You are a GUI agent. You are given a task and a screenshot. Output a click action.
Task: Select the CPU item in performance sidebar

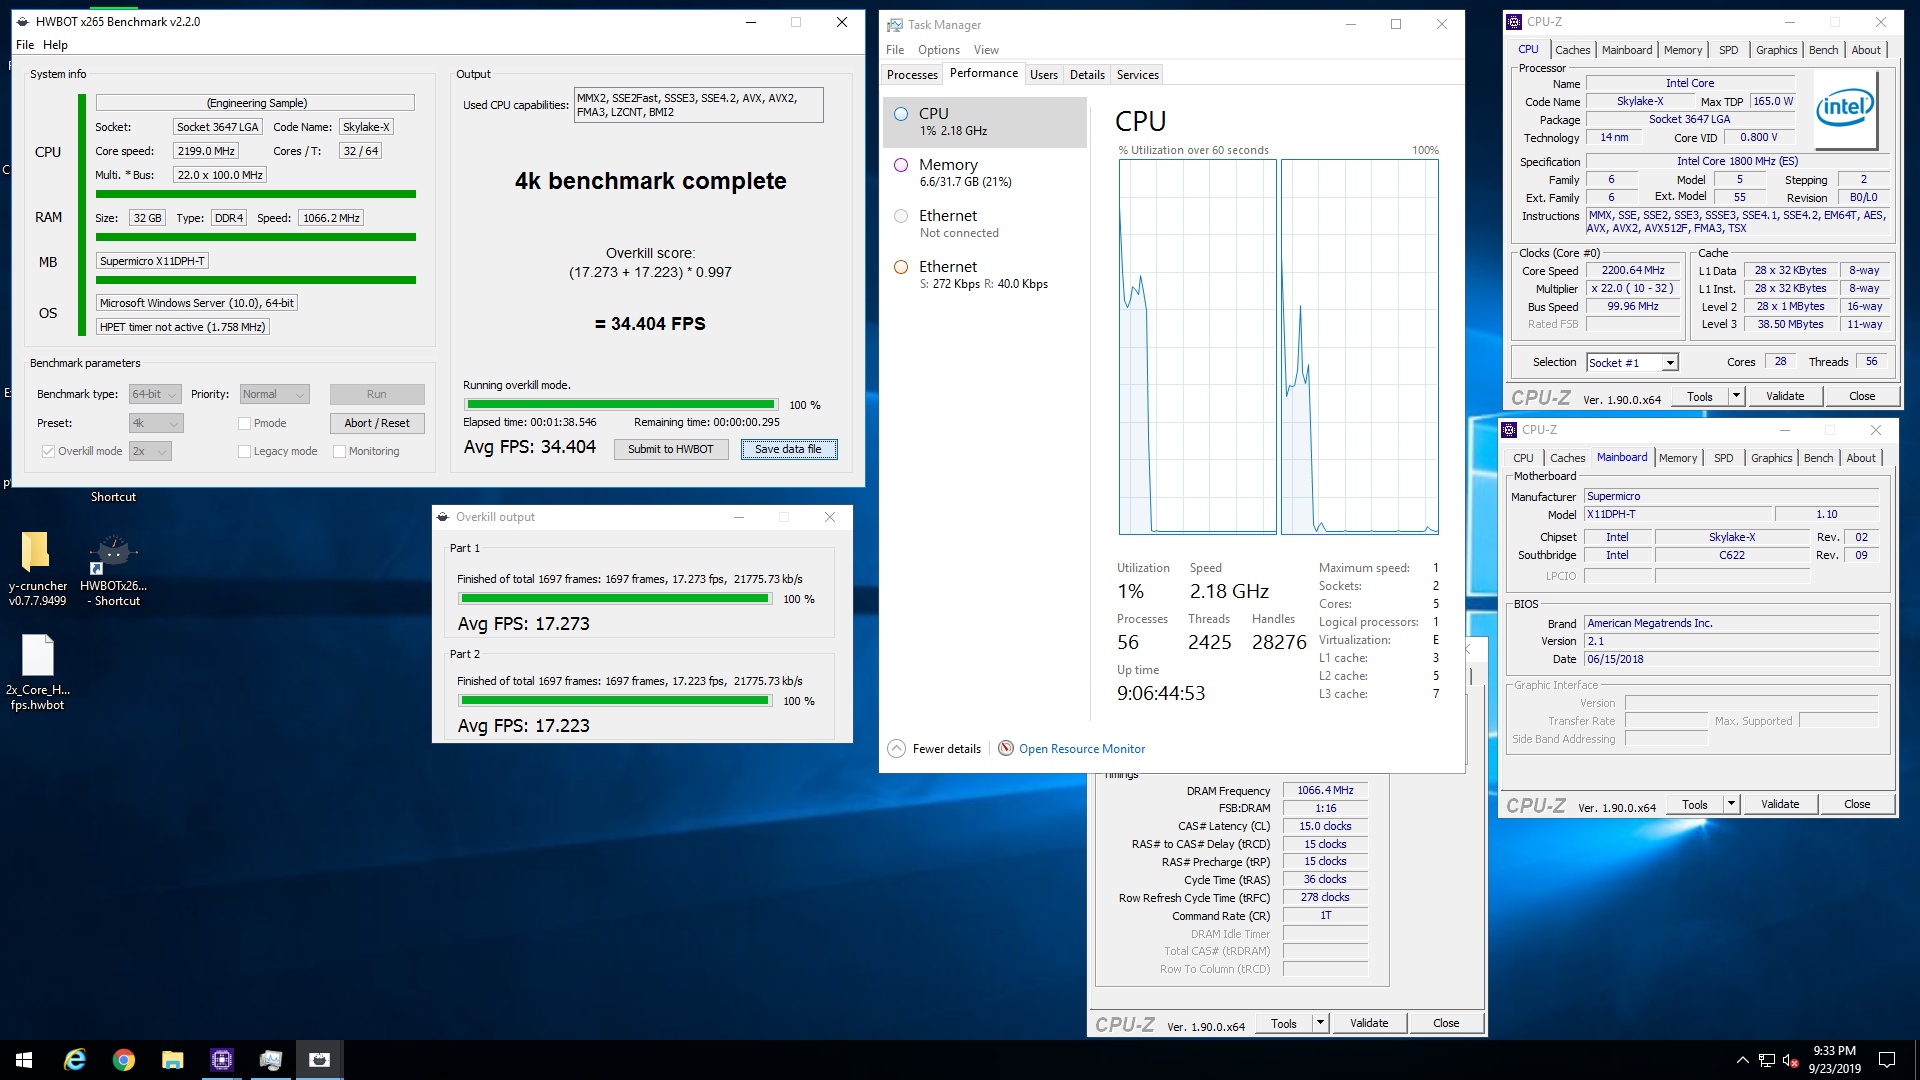point(985,122)
